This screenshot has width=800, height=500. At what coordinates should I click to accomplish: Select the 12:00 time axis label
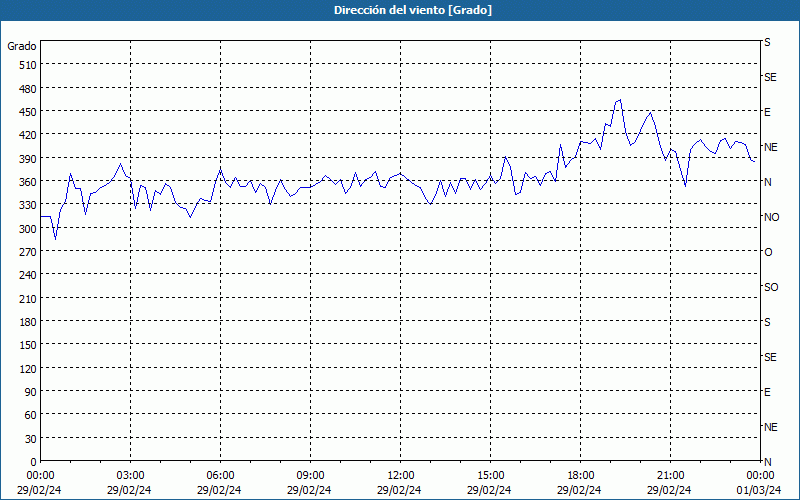pyautogui.click(x=401, y=476)
